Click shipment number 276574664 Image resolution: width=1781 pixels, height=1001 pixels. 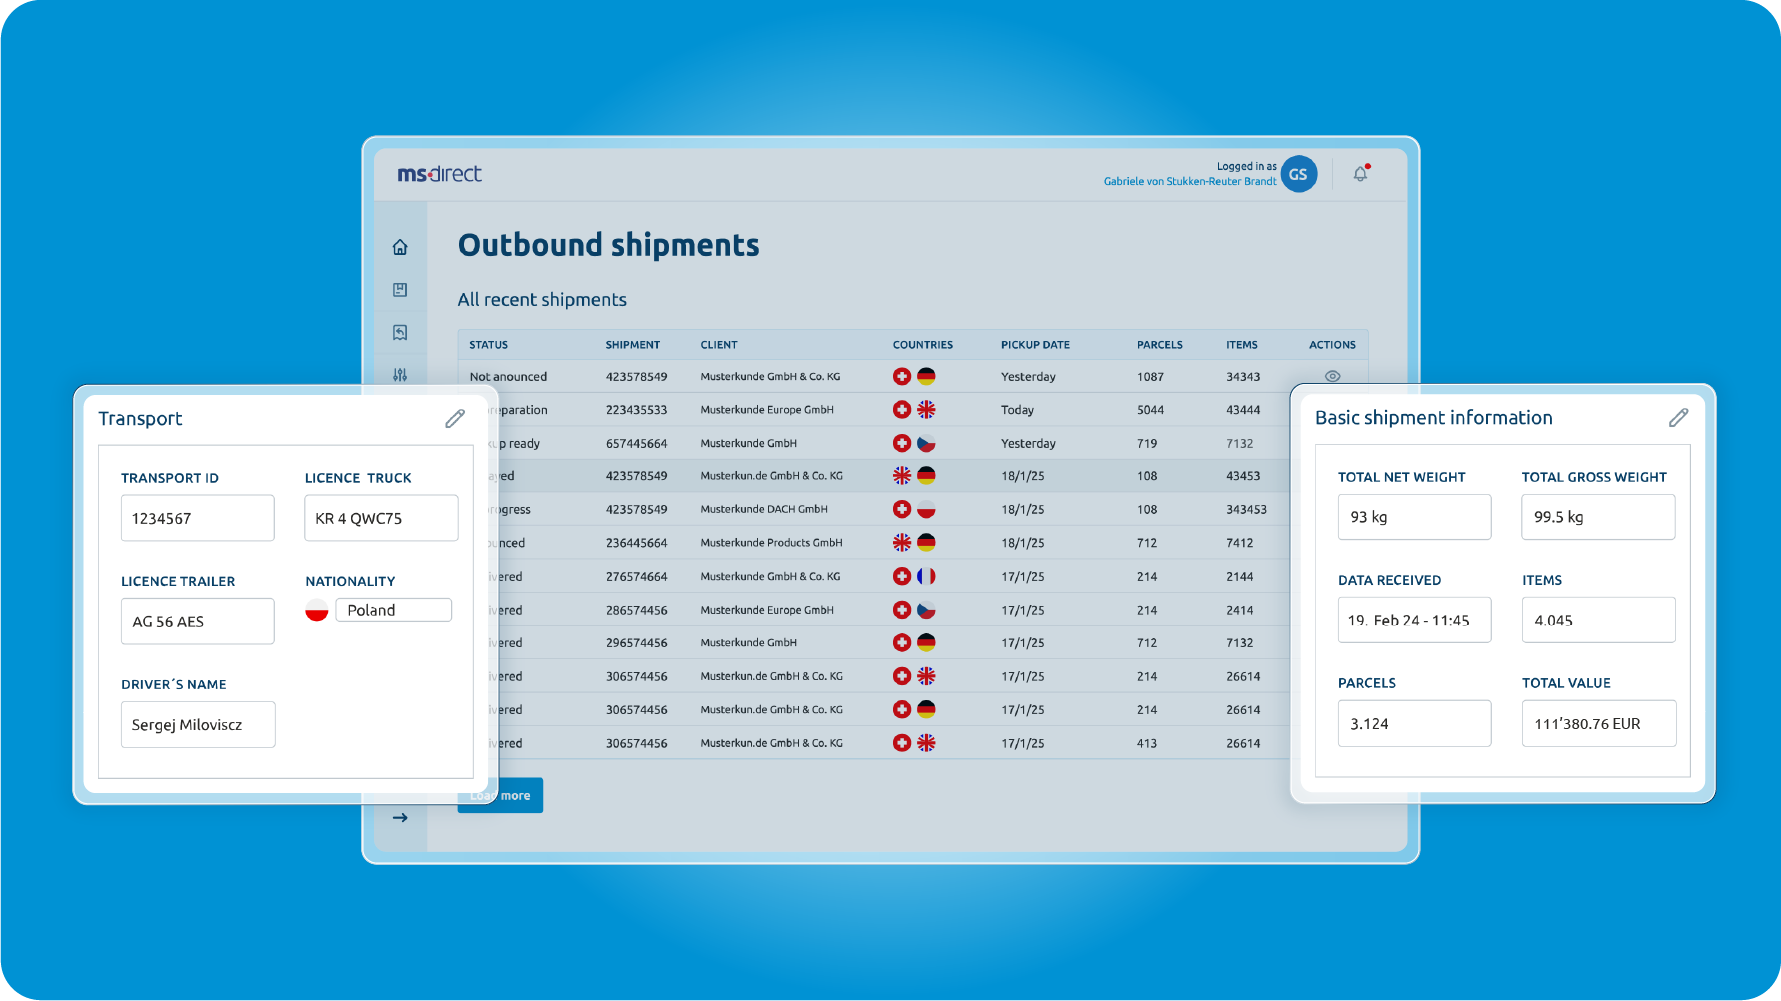point(636,577)
